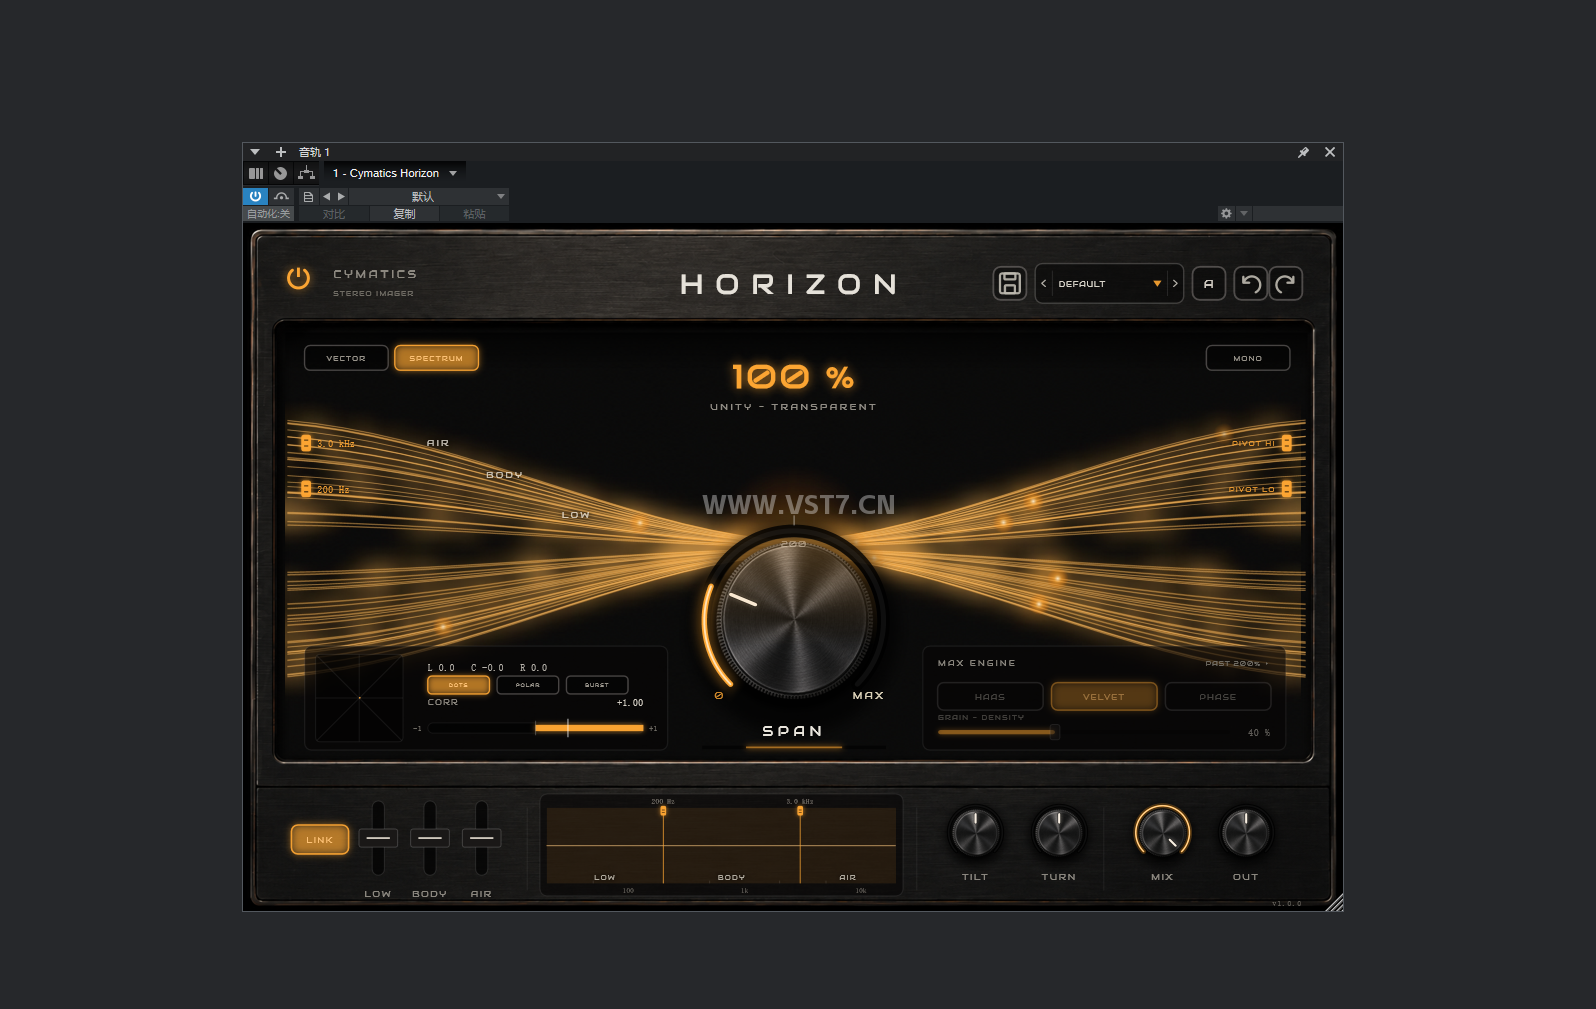Screen dimensions: 1596x1009
Task: Open the DEFAULT preset dropdown
Action: click(x=1109, y=283)
